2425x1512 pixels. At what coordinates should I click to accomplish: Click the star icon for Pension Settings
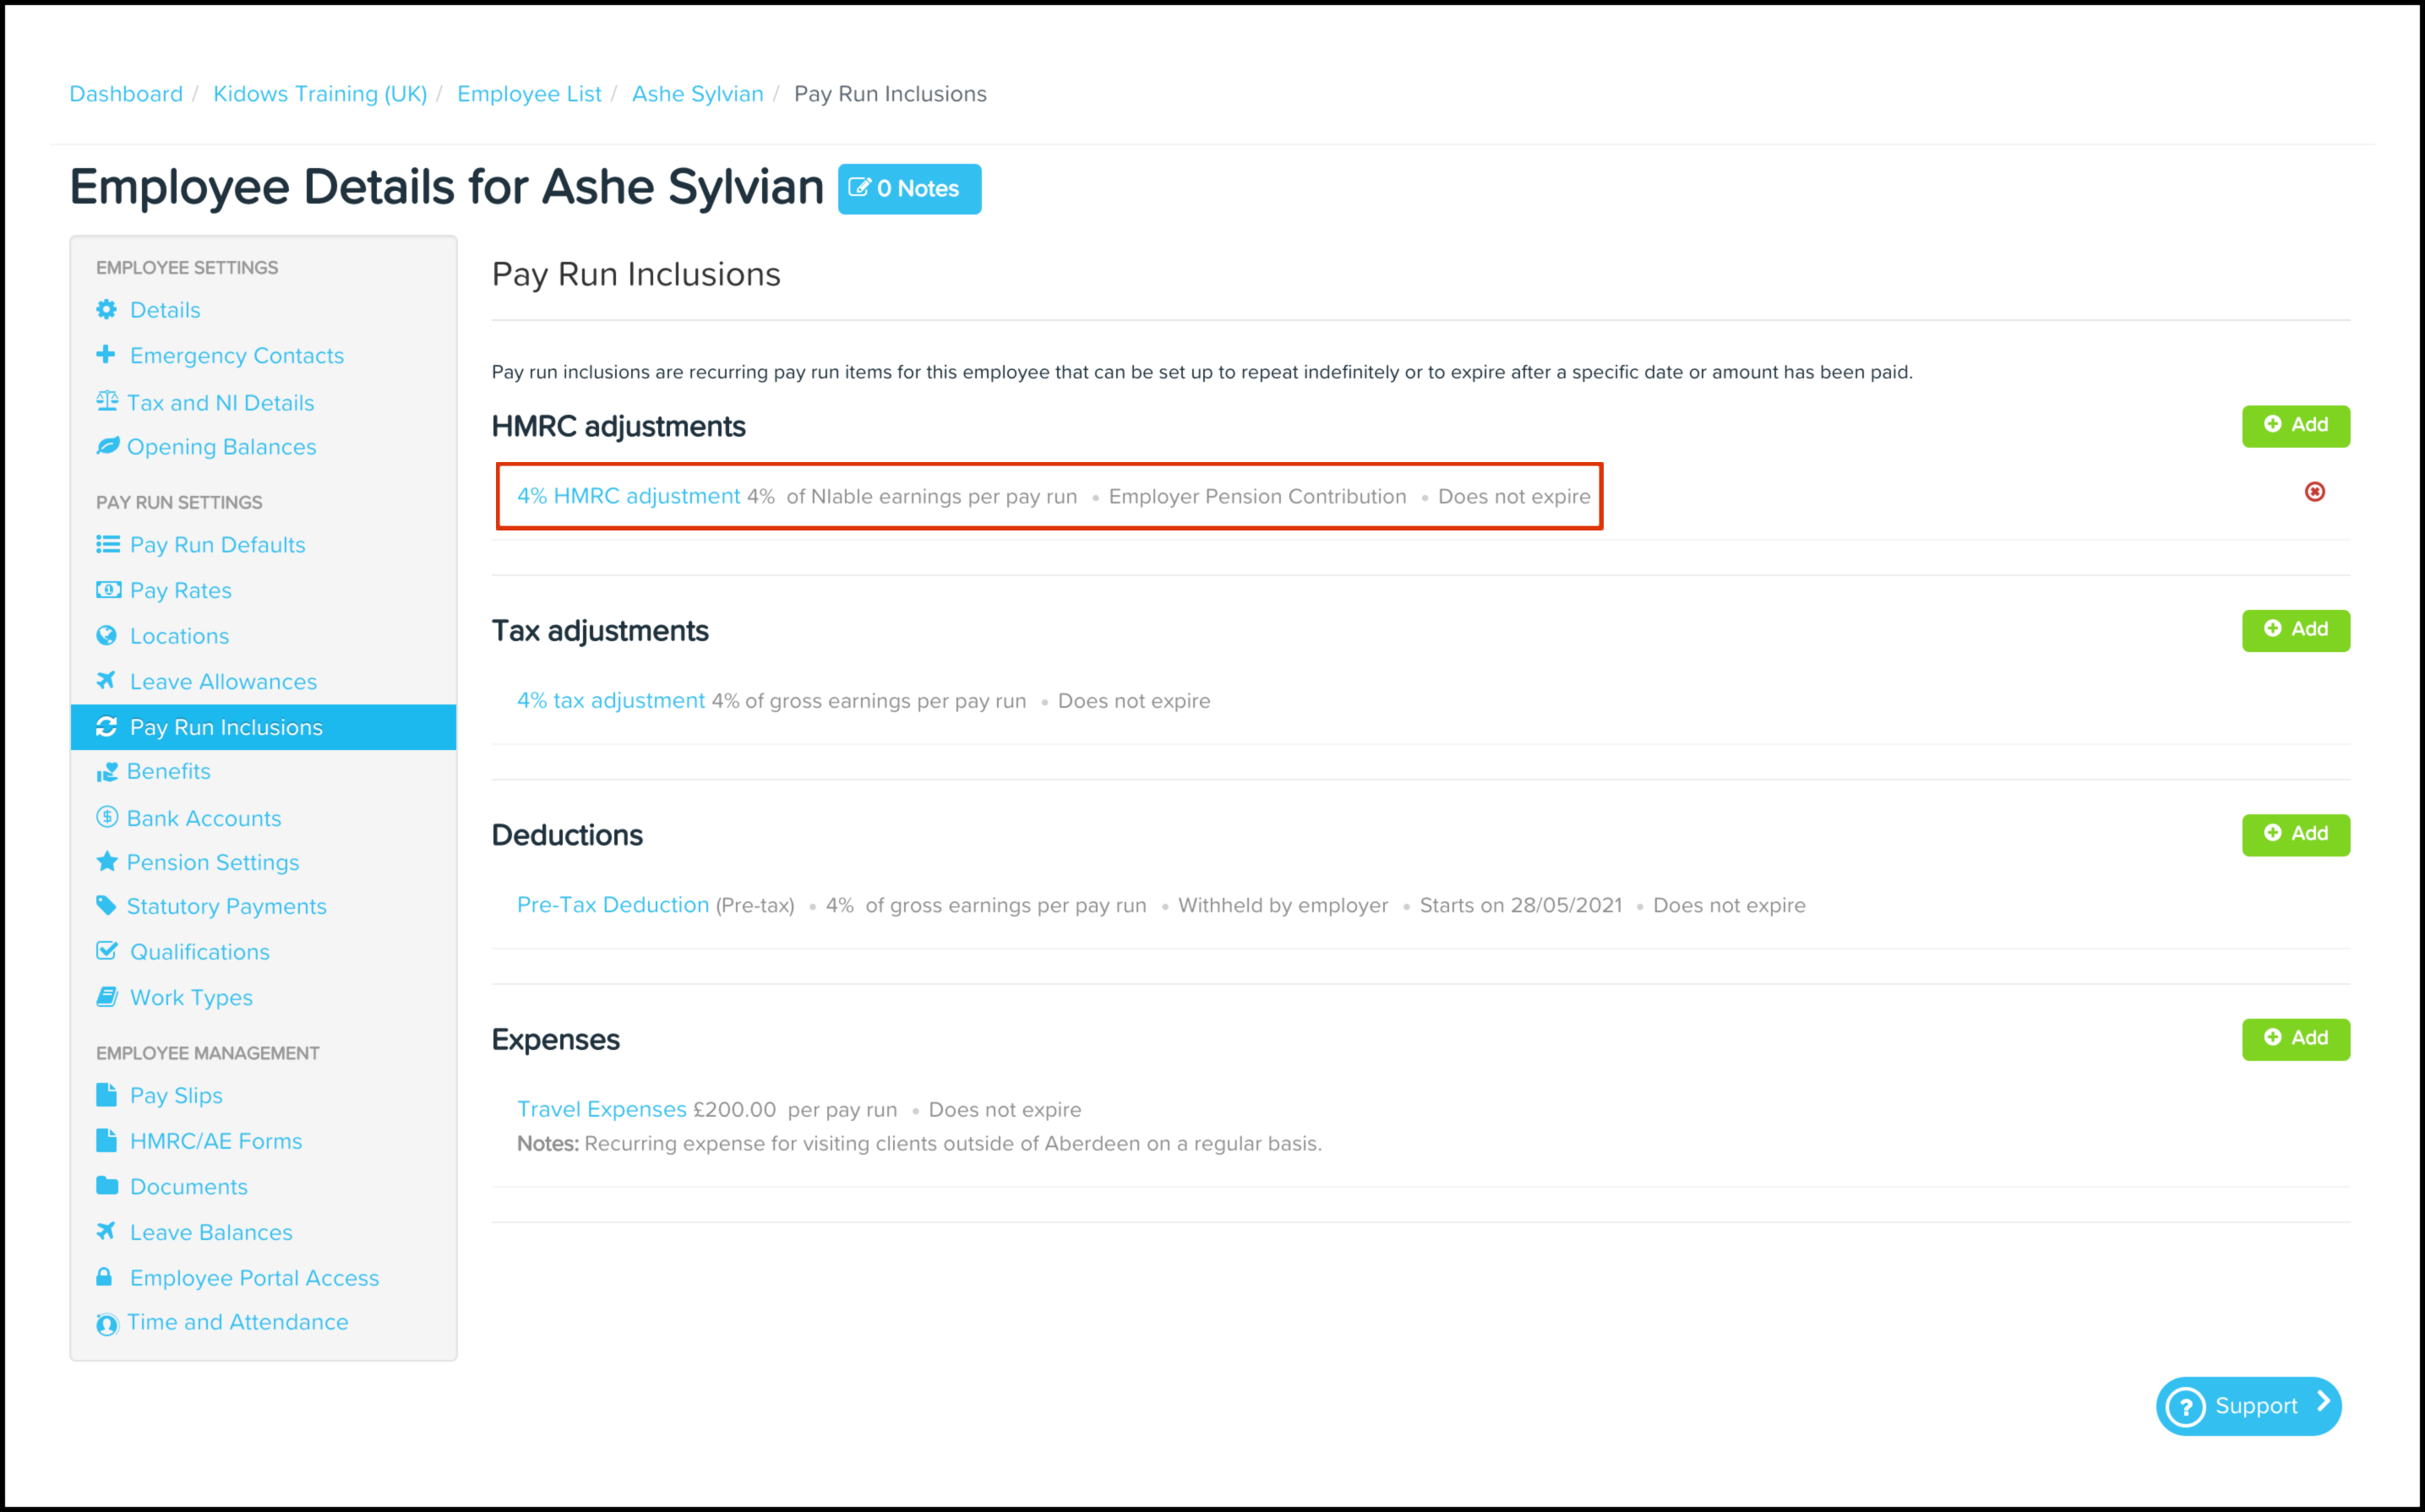pyautogui.click(x=107, y=861)
